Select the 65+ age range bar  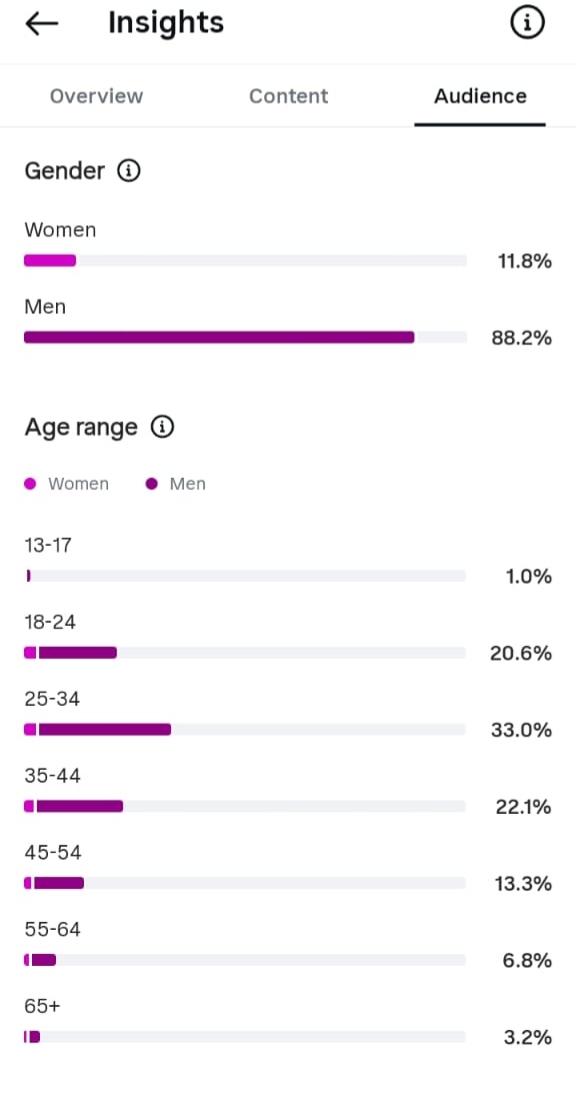(x=245, y=1037)
